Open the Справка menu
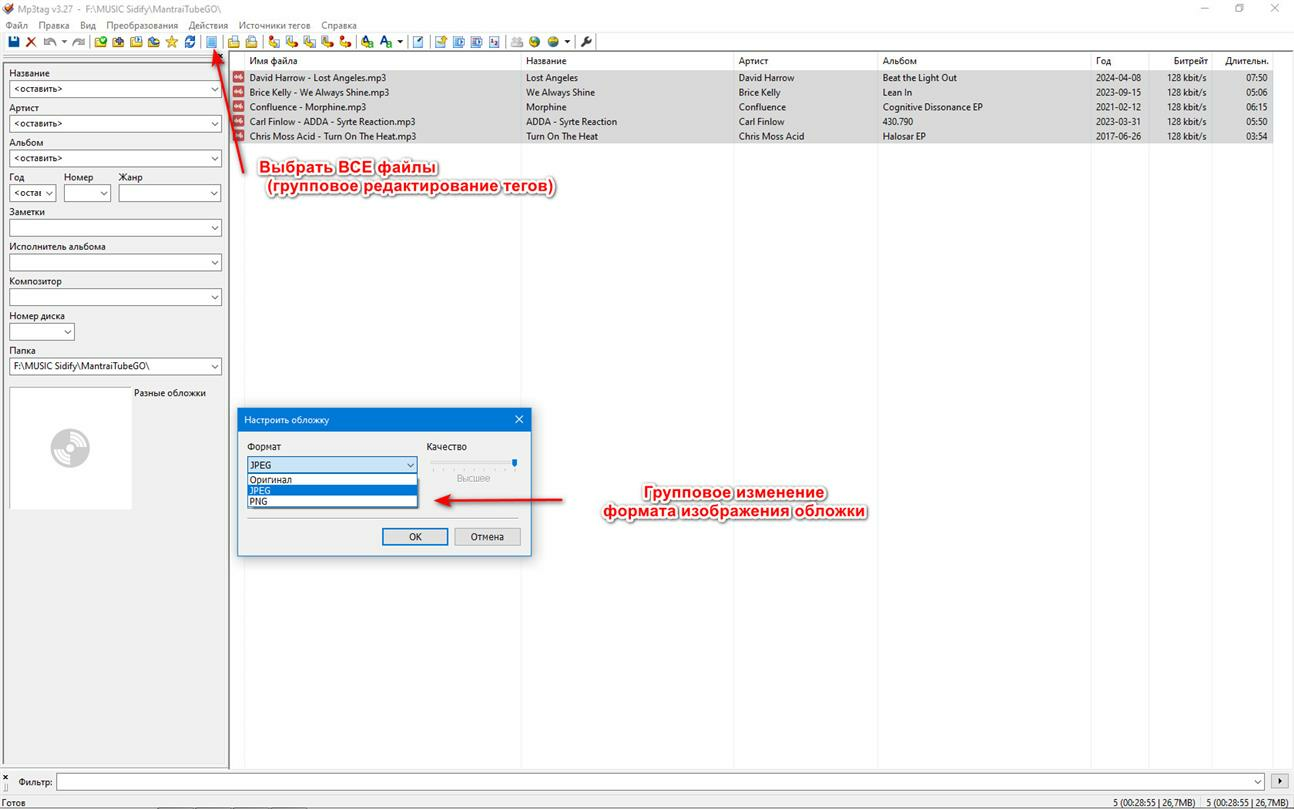Viewport: 1294px width, 809px height. point(339,25)
